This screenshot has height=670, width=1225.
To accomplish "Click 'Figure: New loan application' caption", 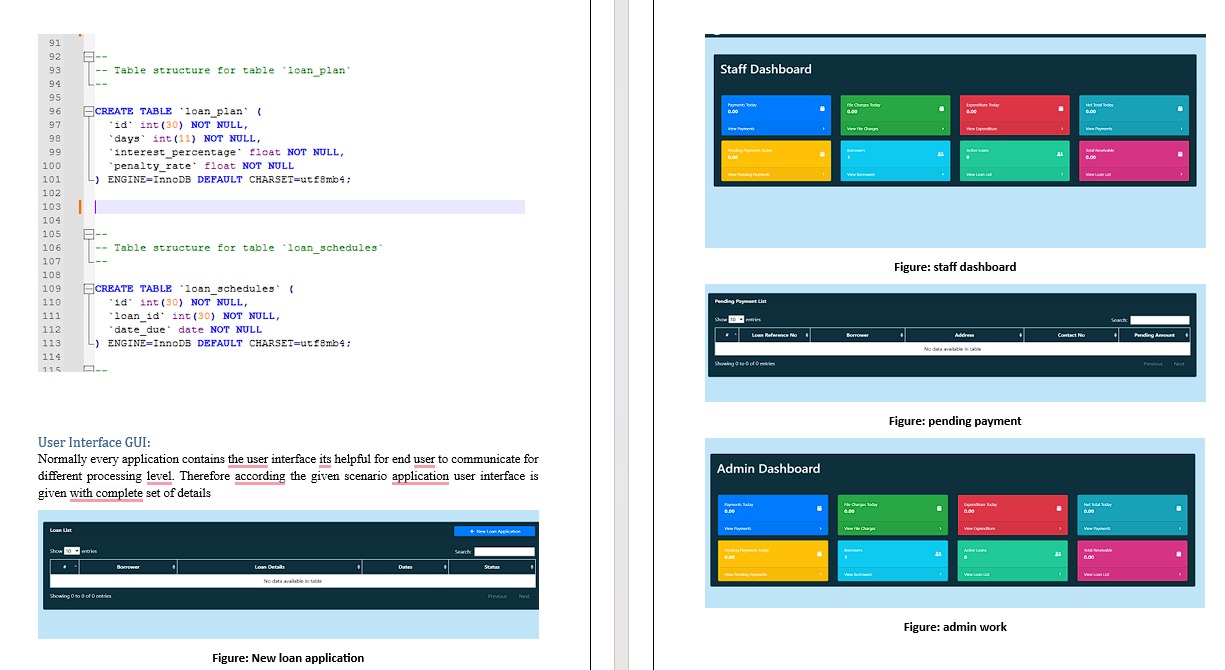I will click(288, 658).
